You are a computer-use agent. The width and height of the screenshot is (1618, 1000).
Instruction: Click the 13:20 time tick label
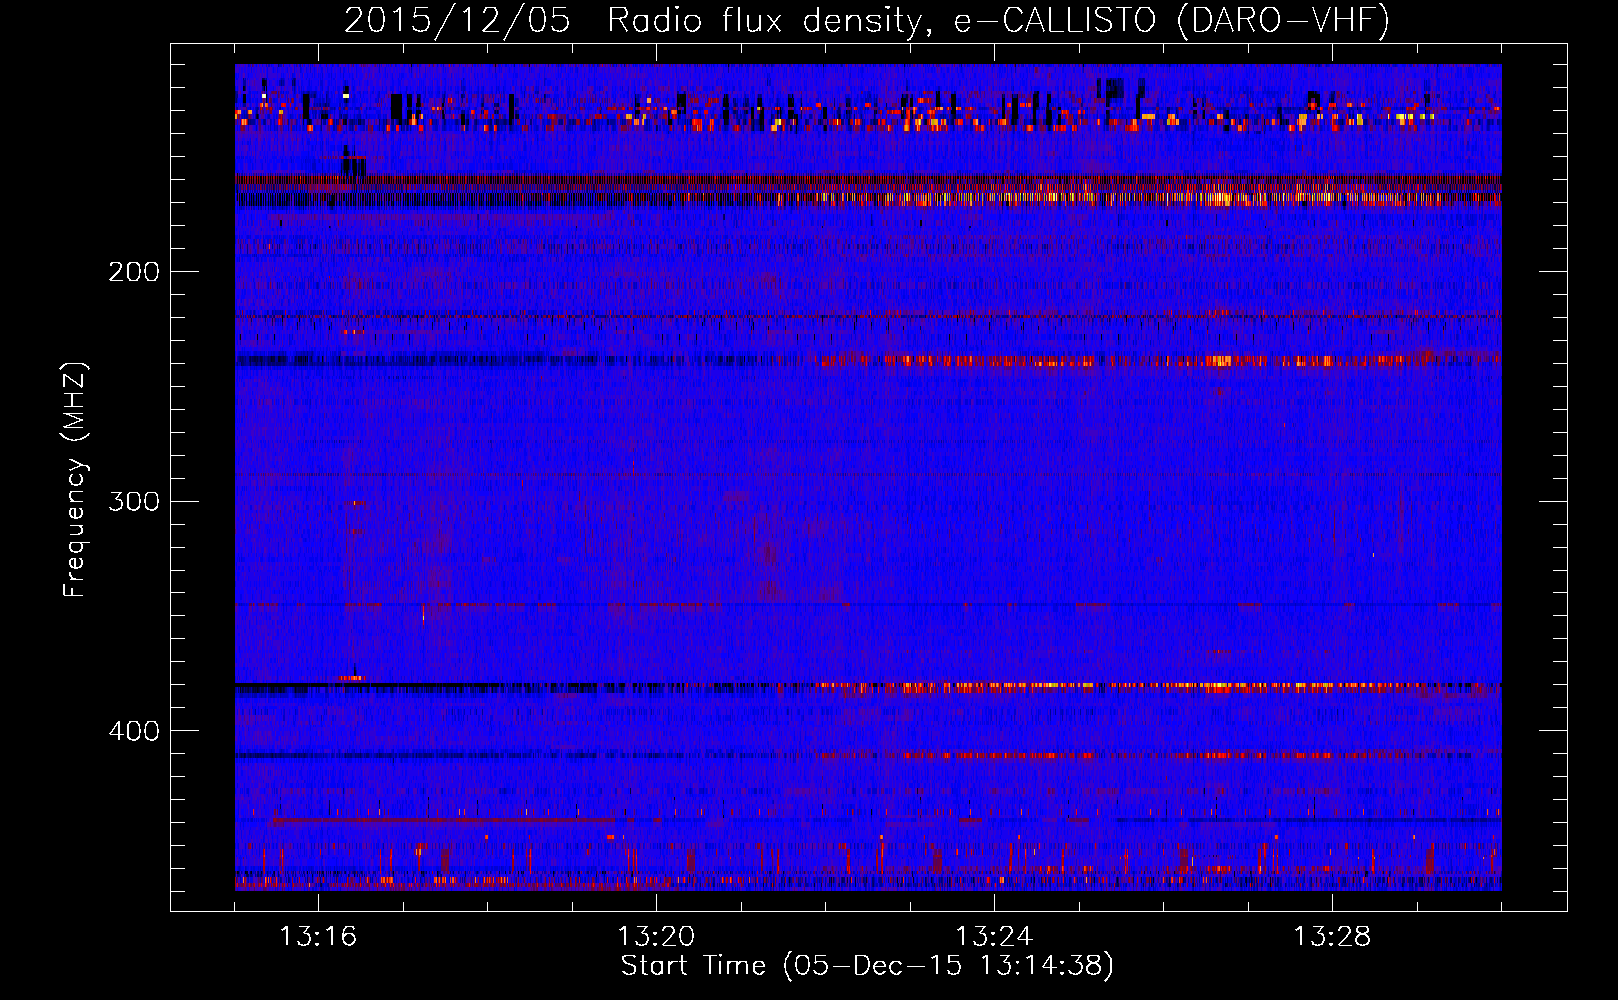click(x=656, y=937)
